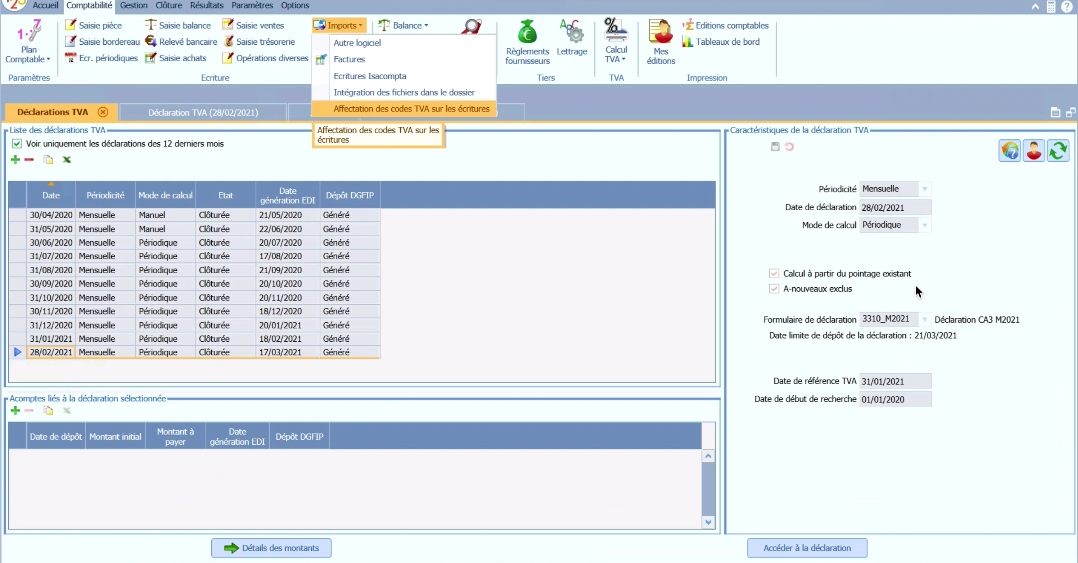This screenshot has height=563, width=1078.
Task: Open Saisie ventes
Action: click(253, 25)
